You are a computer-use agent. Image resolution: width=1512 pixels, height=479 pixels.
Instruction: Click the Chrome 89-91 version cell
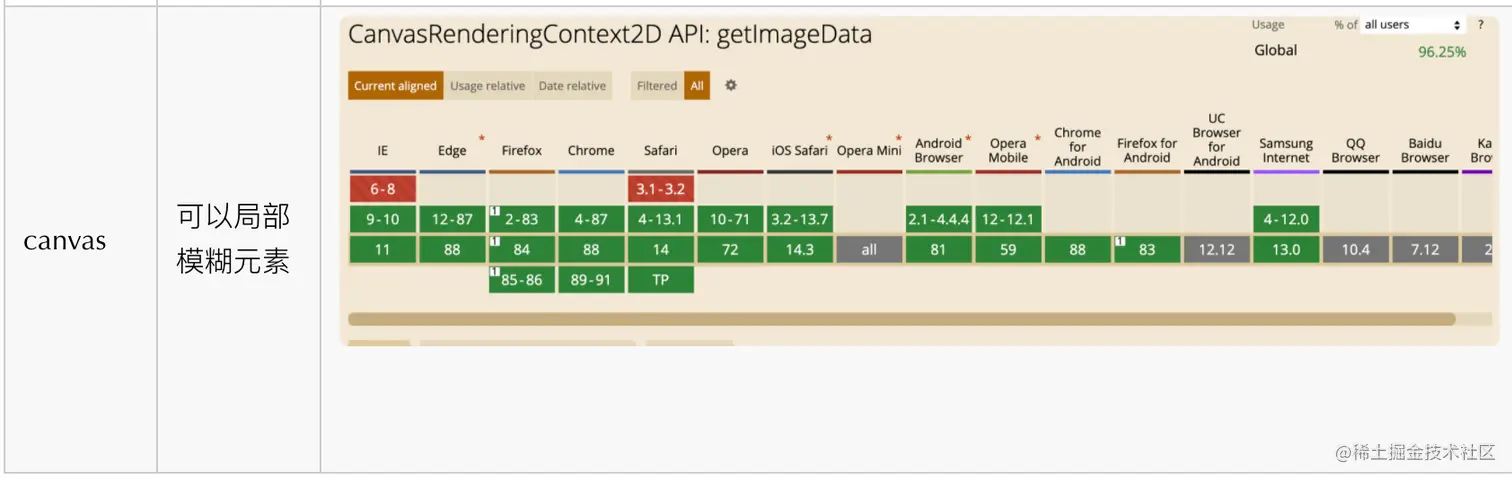[x=591, y=280]
